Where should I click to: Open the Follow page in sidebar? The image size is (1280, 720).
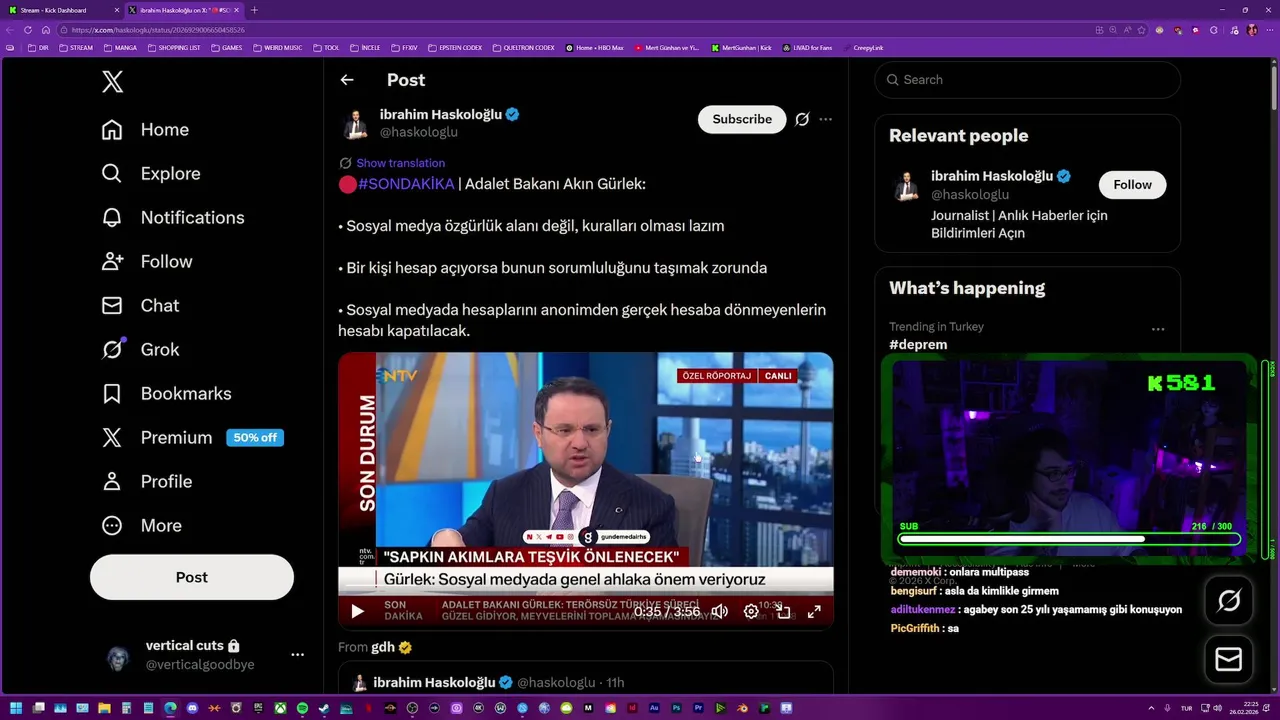click(x=147, y=262)
